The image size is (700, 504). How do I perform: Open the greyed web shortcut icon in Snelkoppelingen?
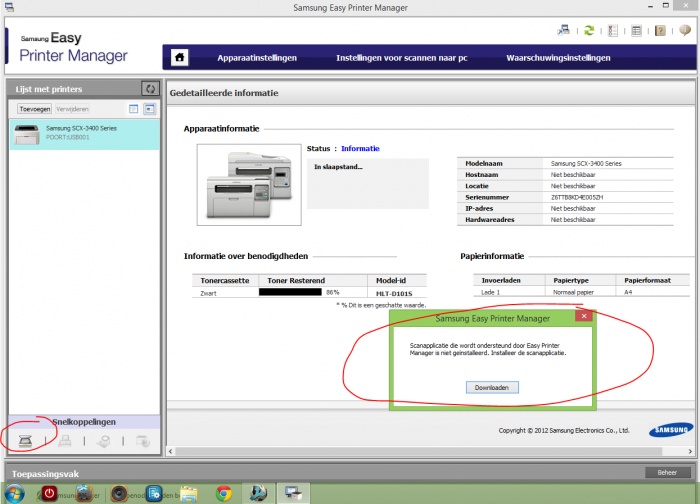point(143,441)
